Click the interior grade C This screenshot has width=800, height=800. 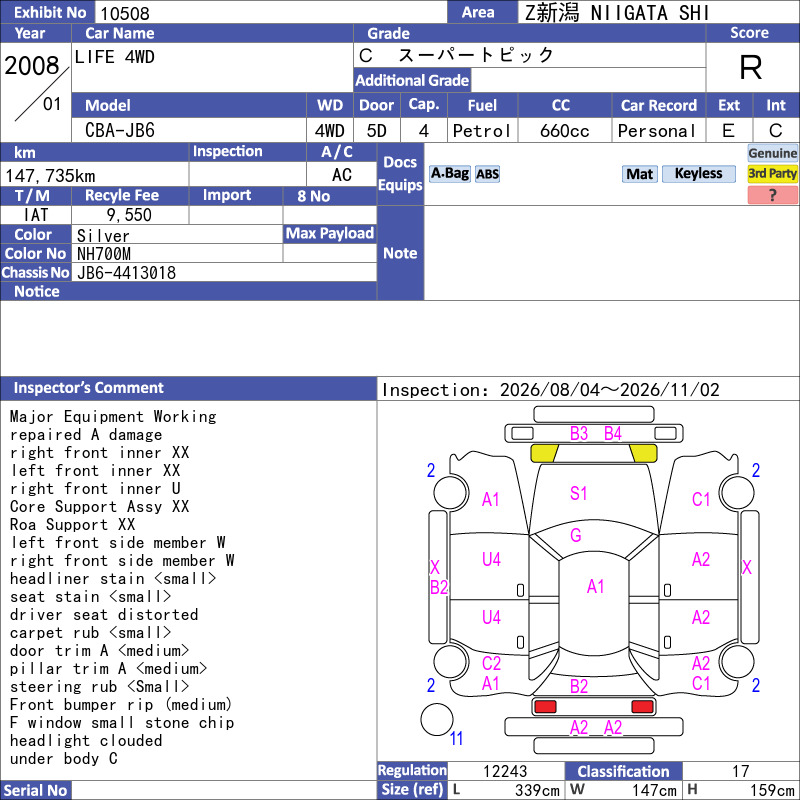tap(776, 131)
